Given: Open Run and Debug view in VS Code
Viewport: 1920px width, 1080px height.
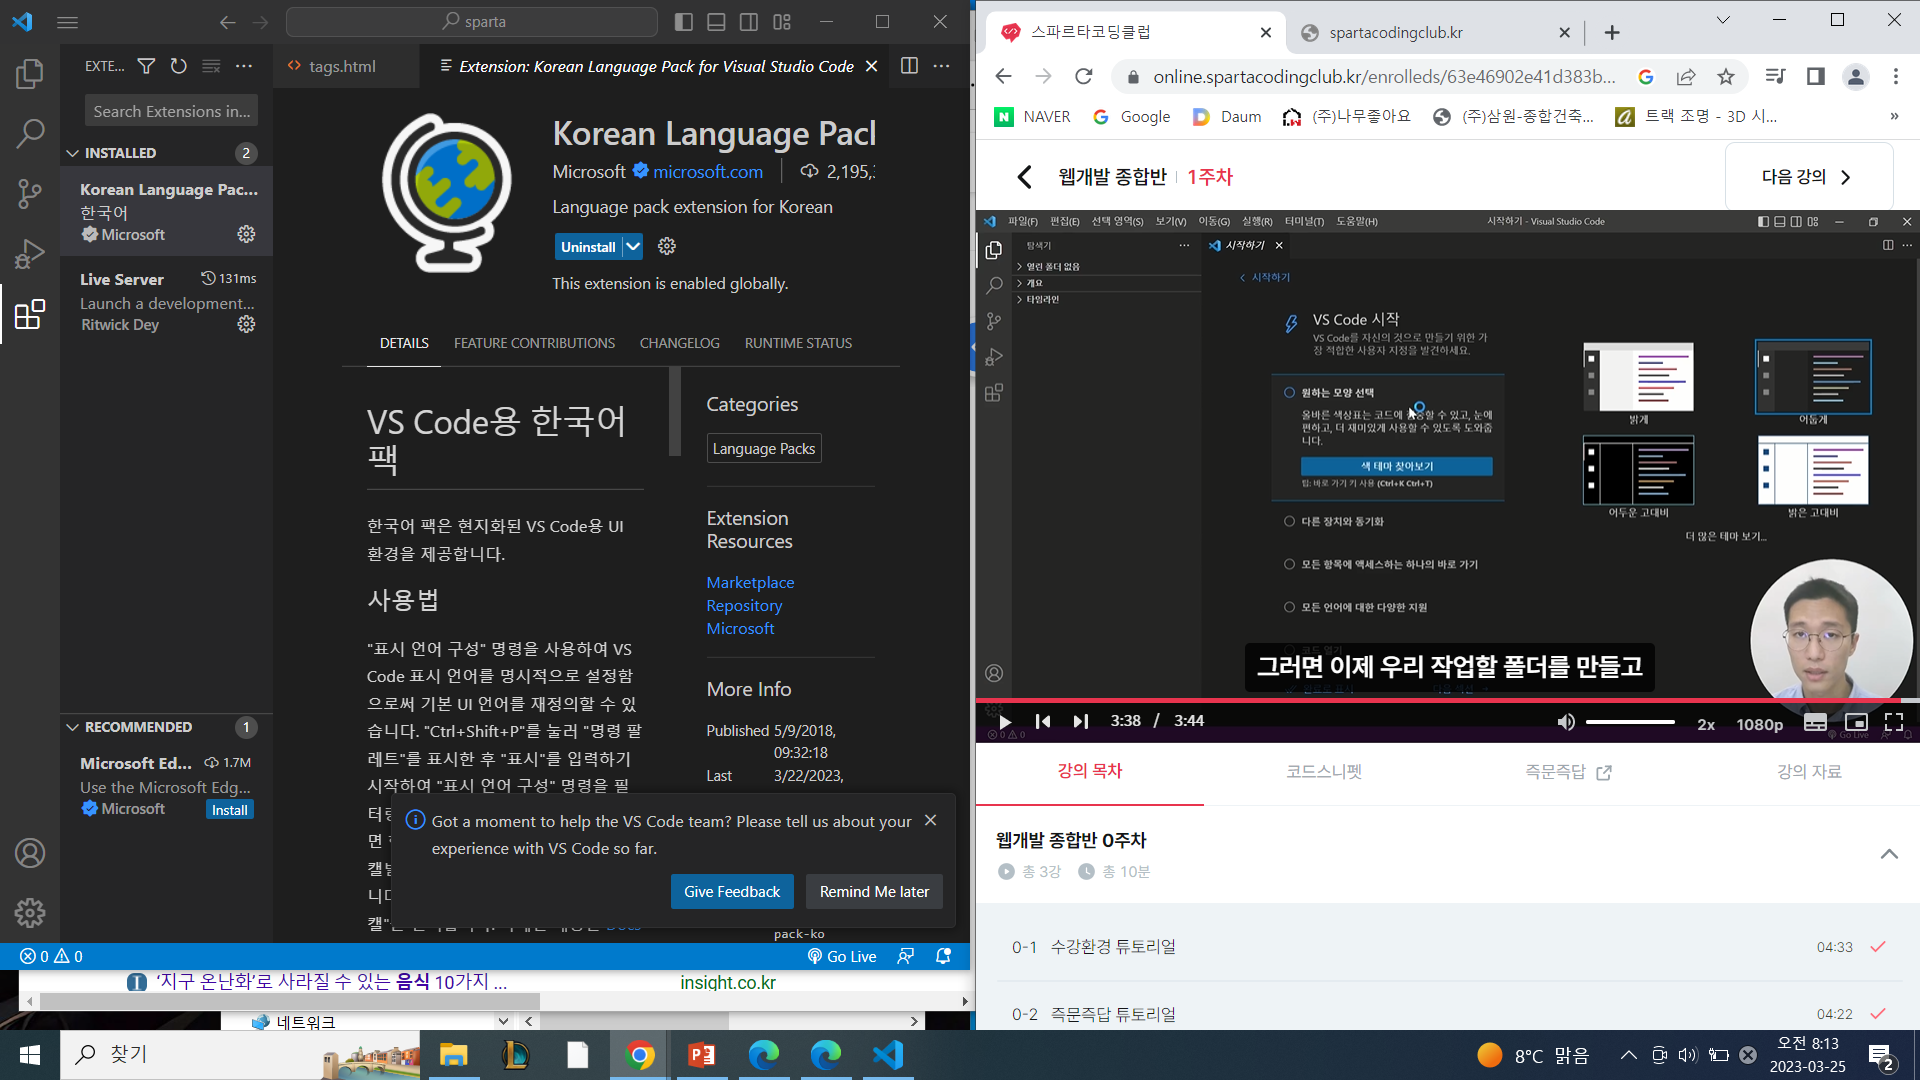Looking at the screenshot, I should (30, 254).
